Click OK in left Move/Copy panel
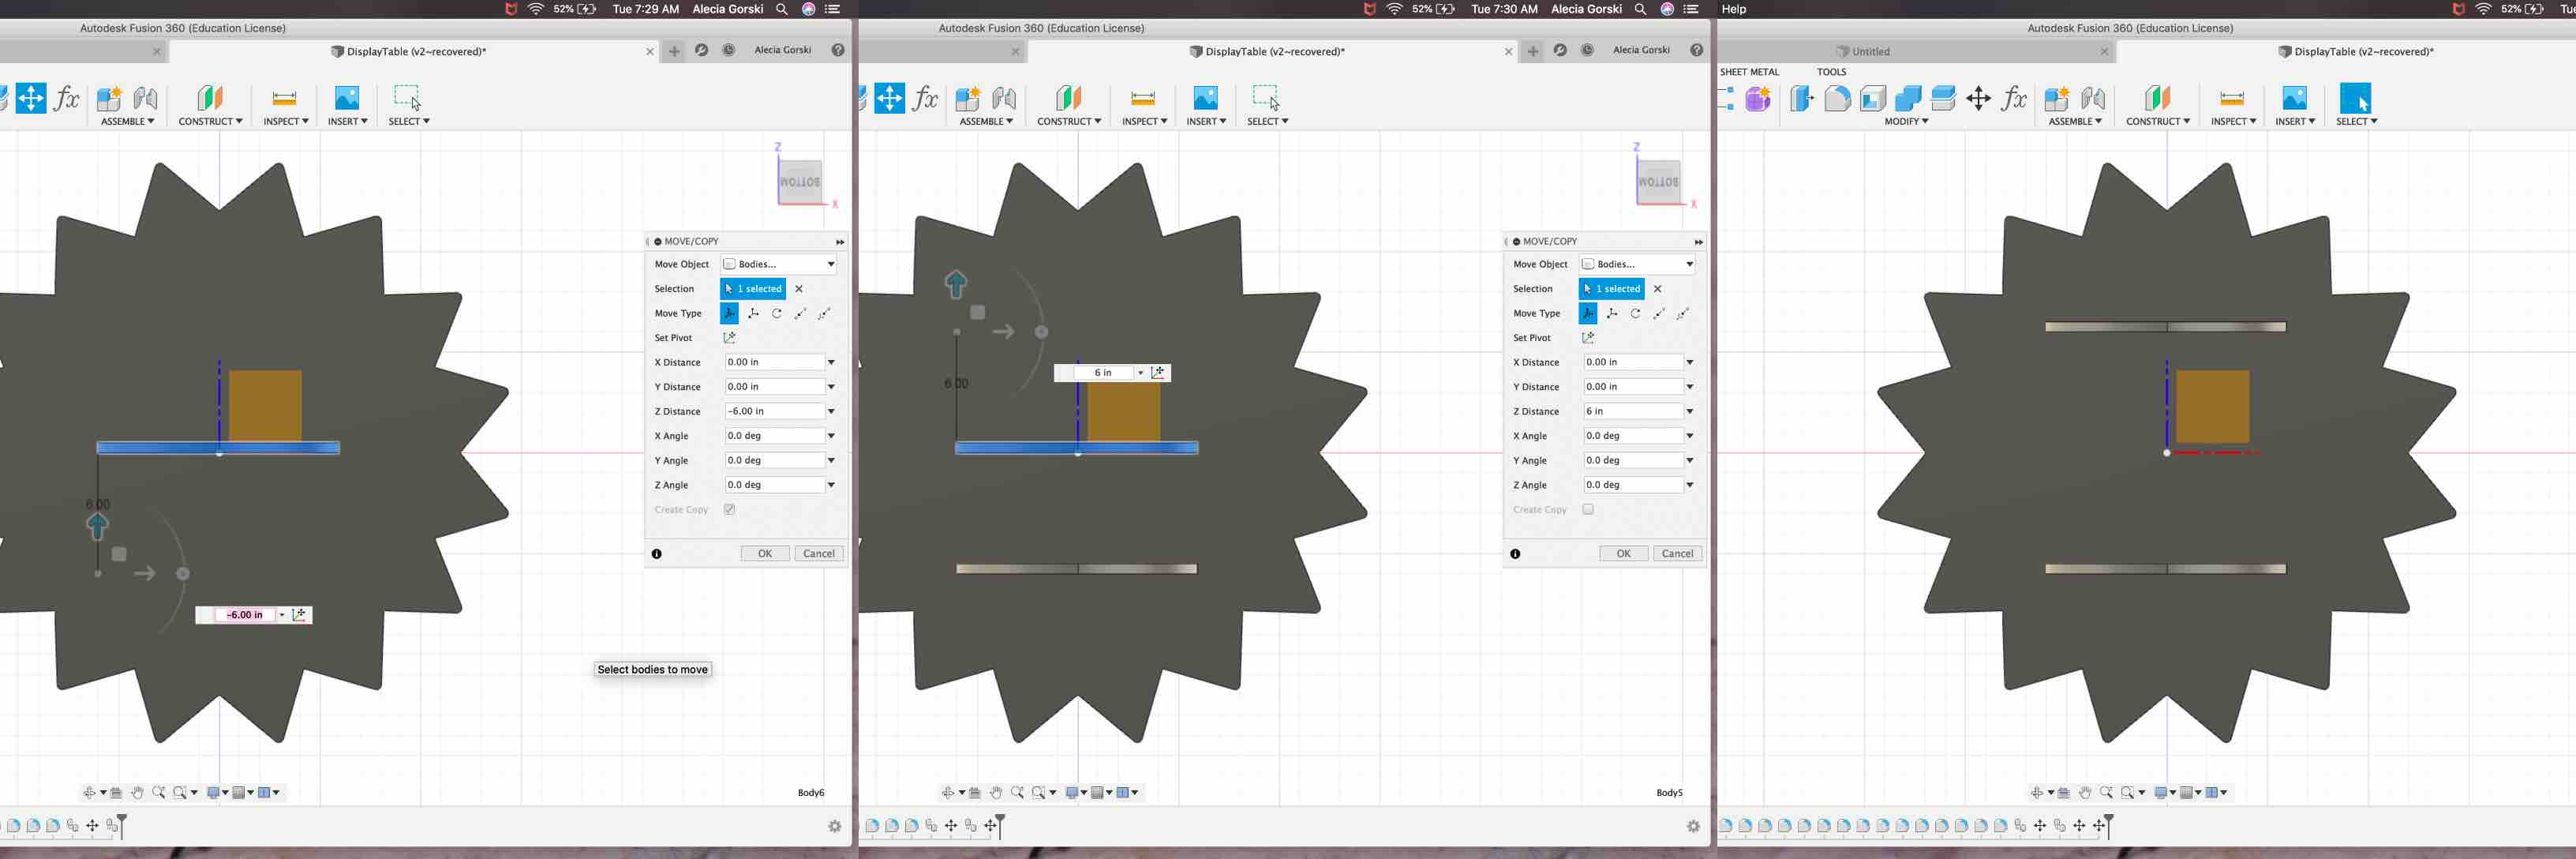2576x859 pixels. pos(764,553)
